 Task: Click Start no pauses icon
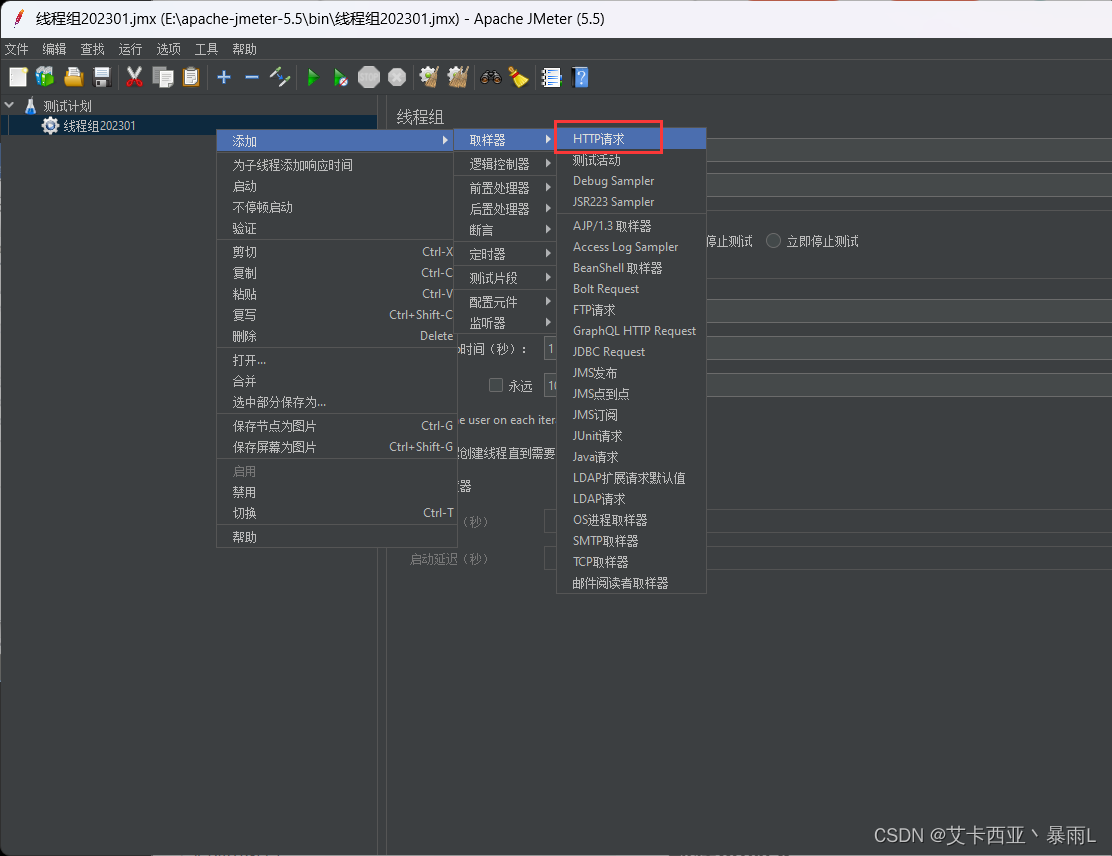pyautogui.click(x=340, y=77)
